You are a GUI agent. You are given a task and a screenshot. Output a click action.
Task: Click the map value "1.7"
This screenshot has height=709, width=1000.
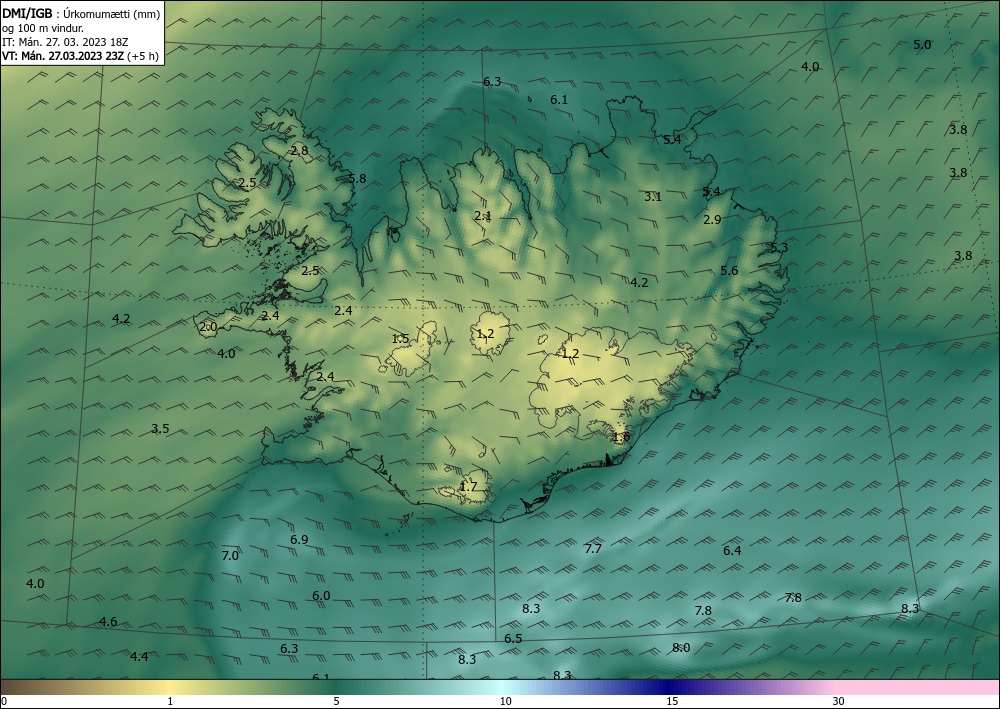pos(468,487)
